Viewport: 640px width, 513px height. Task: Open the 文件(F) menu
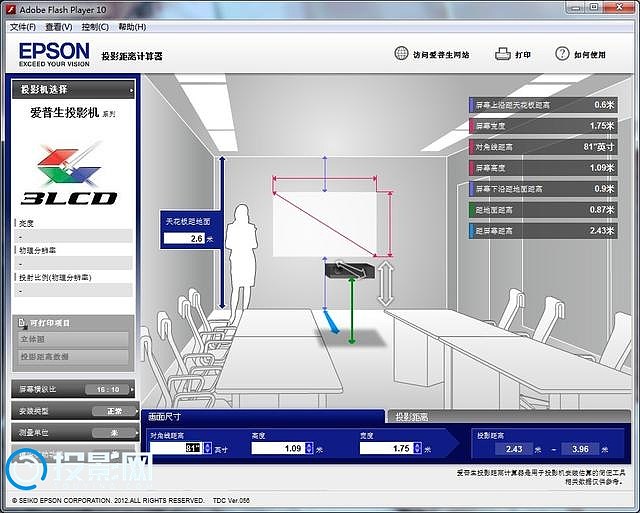click(23, 27)
